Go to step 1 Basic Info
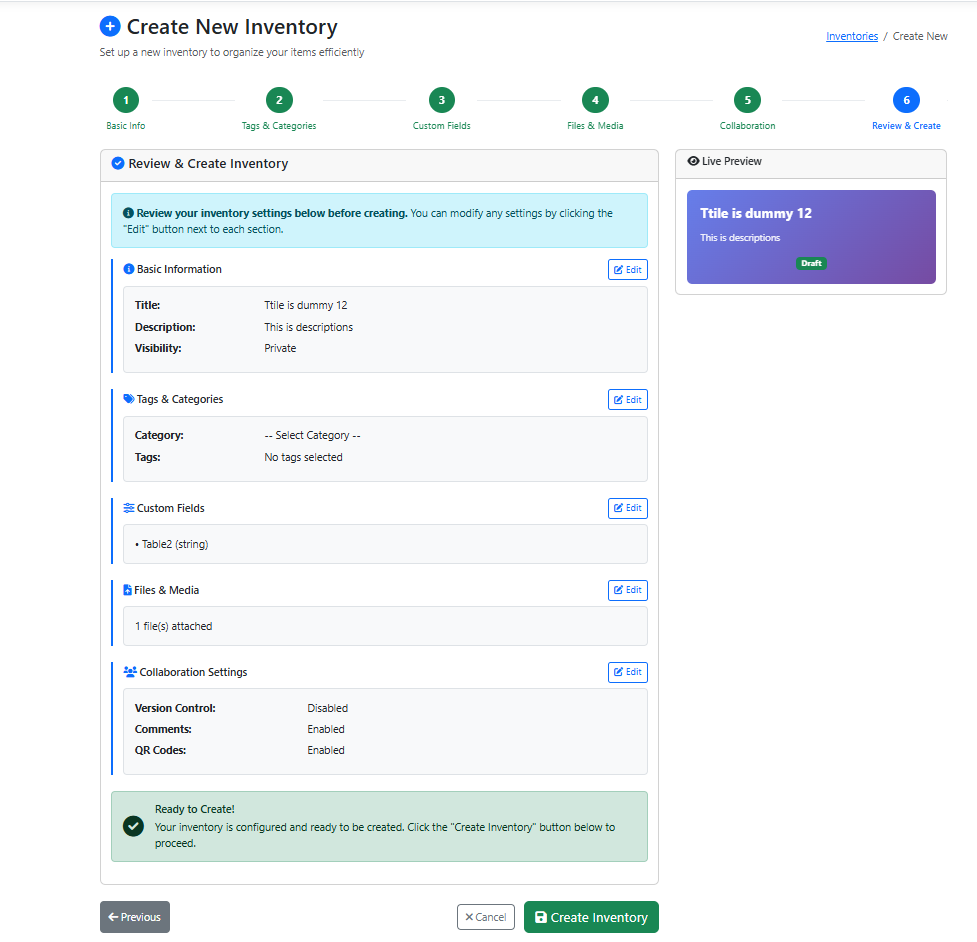This screenshot has width=977, height=942. click(x=126, y=100)
